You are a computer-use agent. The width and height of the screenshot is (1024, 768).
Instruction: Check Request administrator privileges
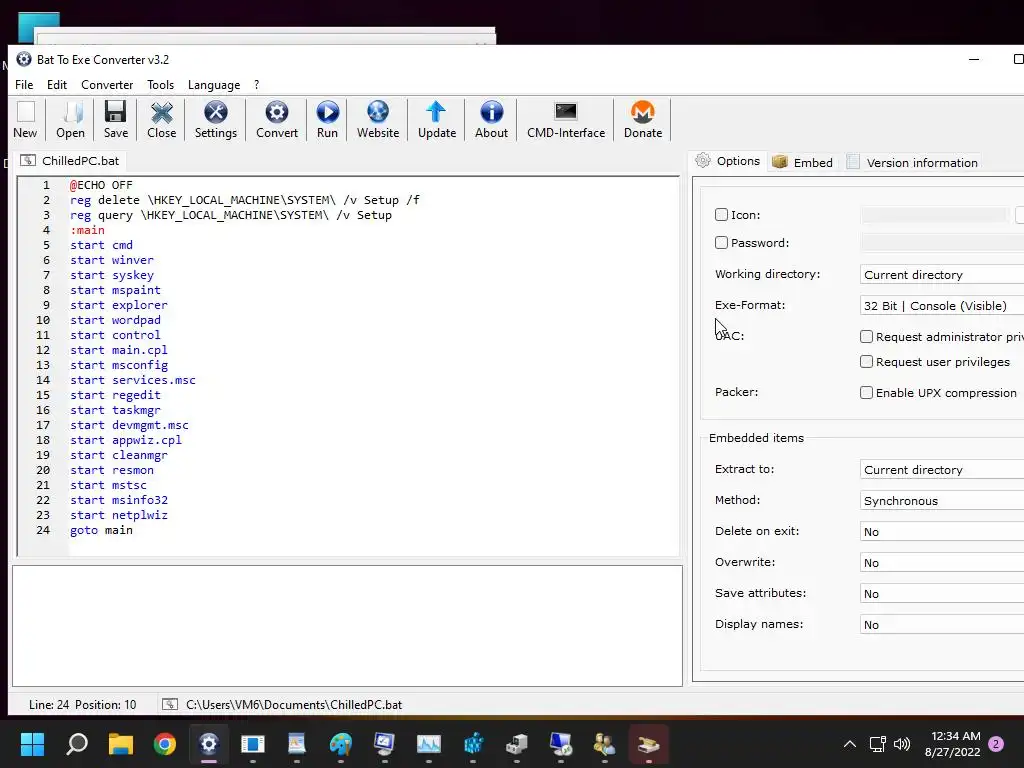866,336
